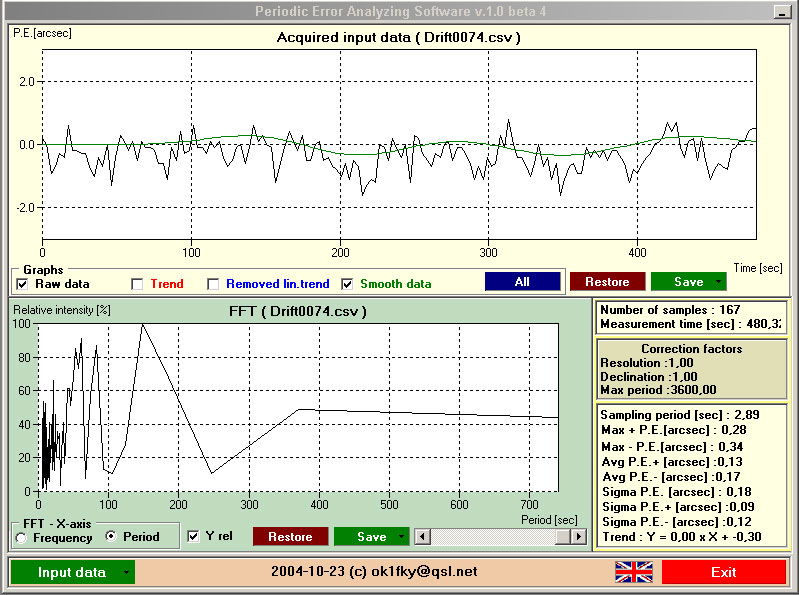Click the 'Max + P.E.[arcsec] : 0,28' text
Image resolution: width=799 pixels, height=595 pixels.
point(674,430)
